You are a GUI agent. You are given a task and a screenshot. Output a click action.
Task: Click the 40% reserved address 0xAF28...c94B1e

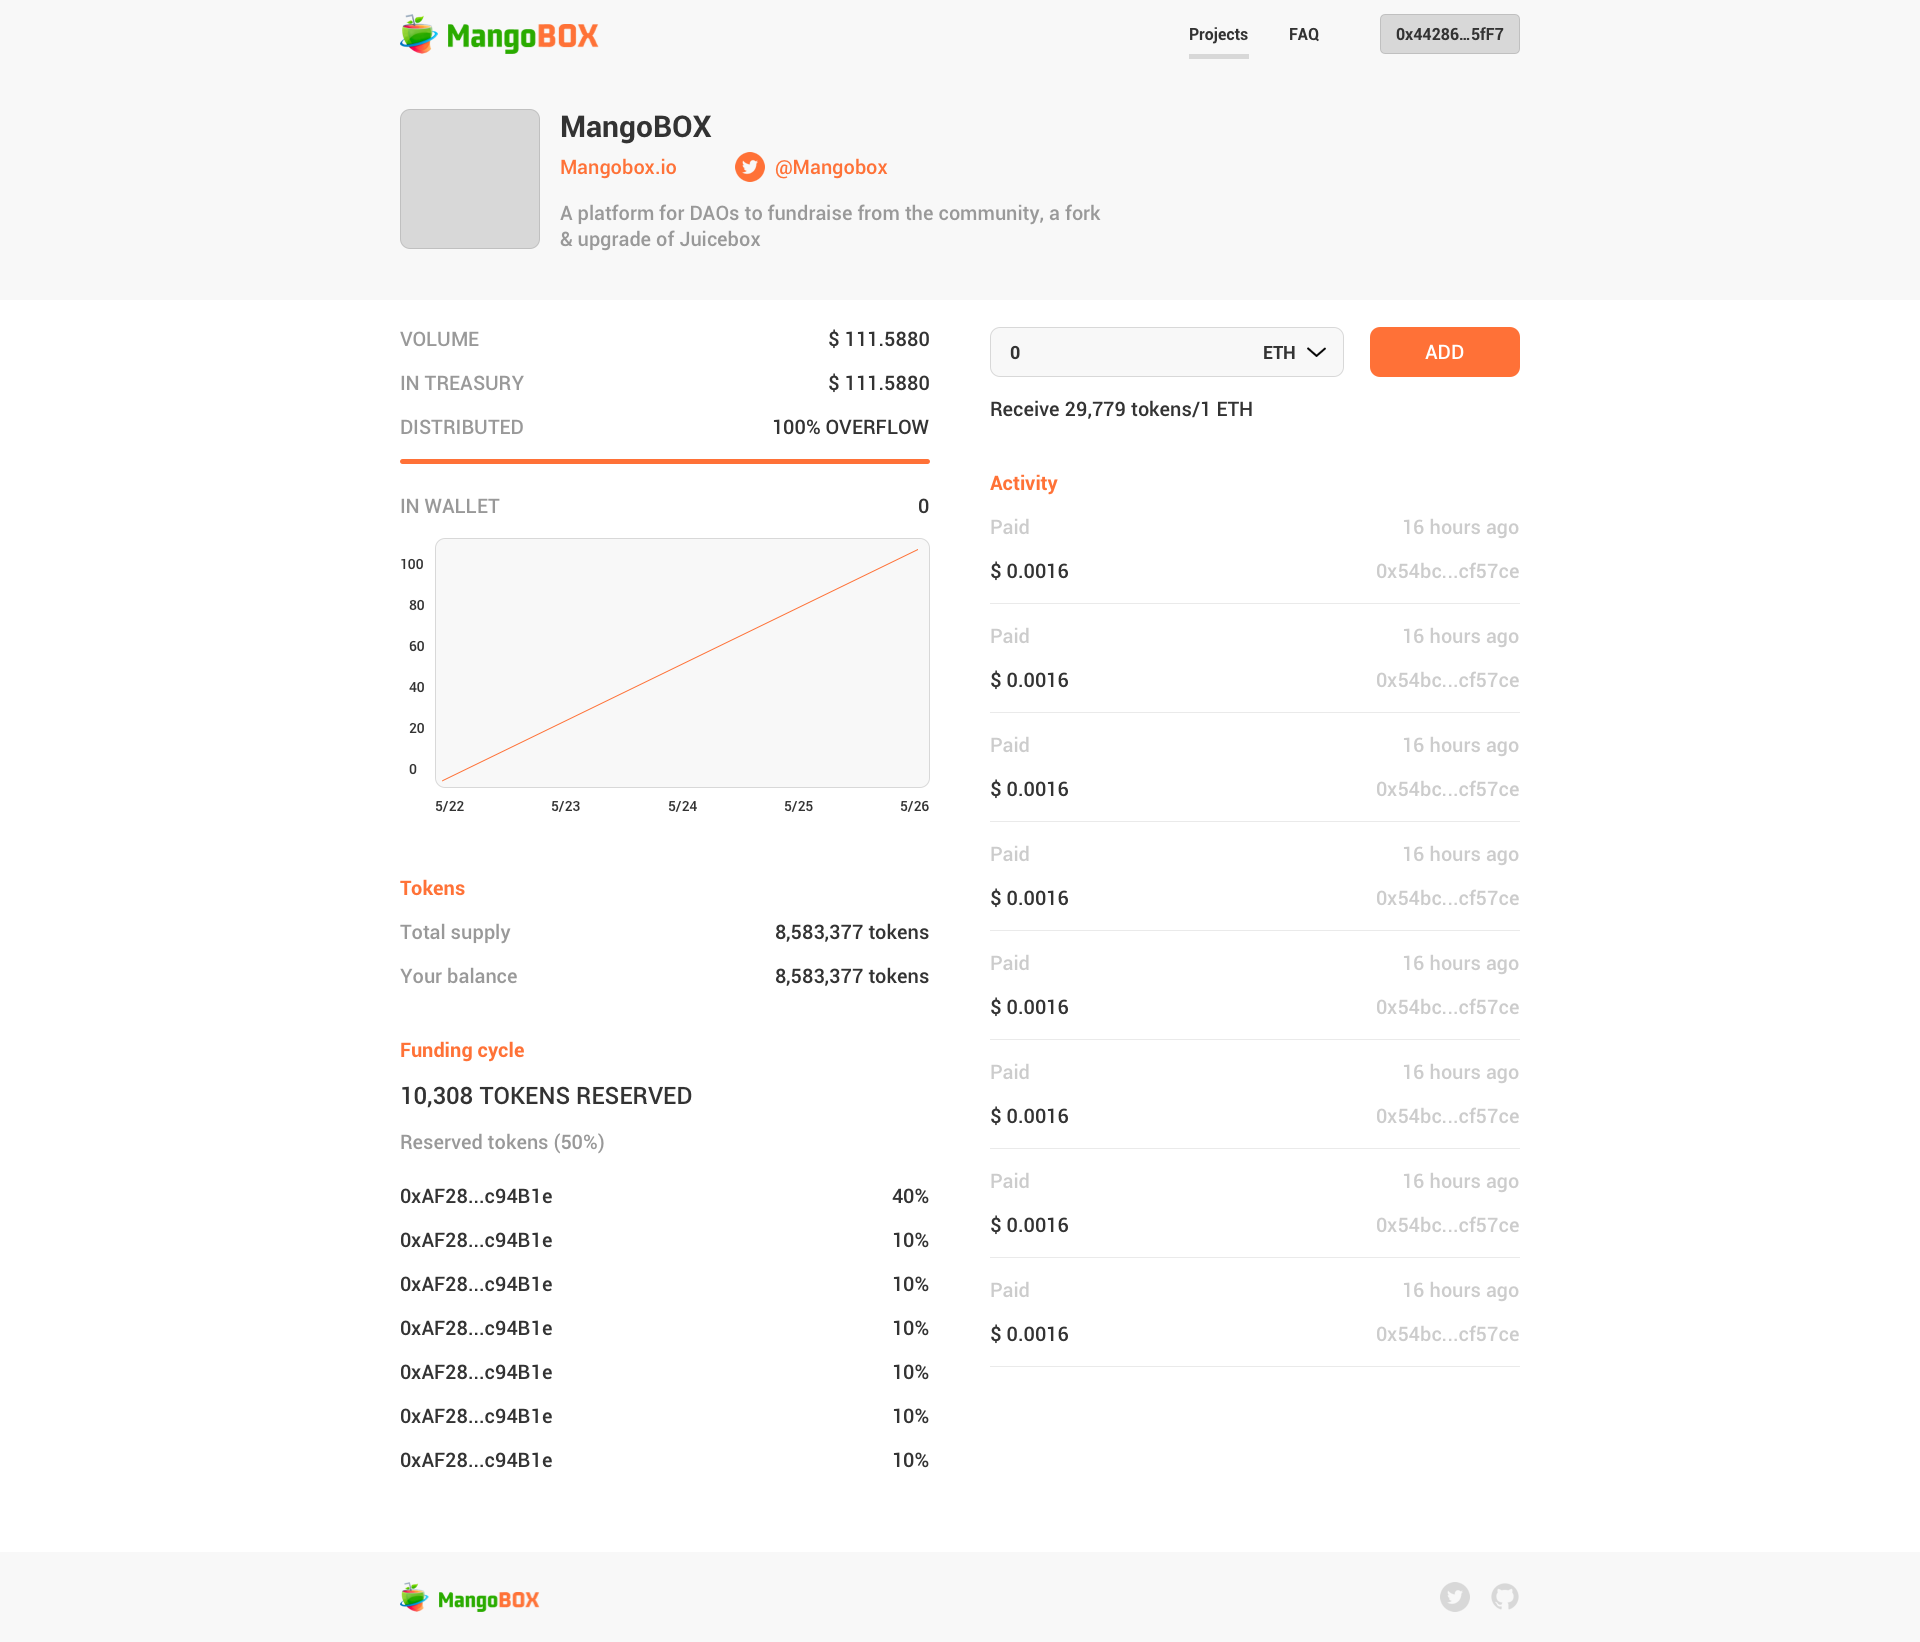coord(476,1196)
